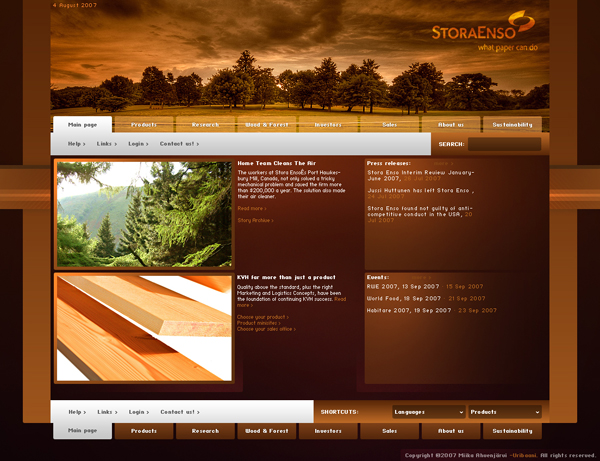Select Wood & Forest in footer navigation
600x461 pixels.
267,431
